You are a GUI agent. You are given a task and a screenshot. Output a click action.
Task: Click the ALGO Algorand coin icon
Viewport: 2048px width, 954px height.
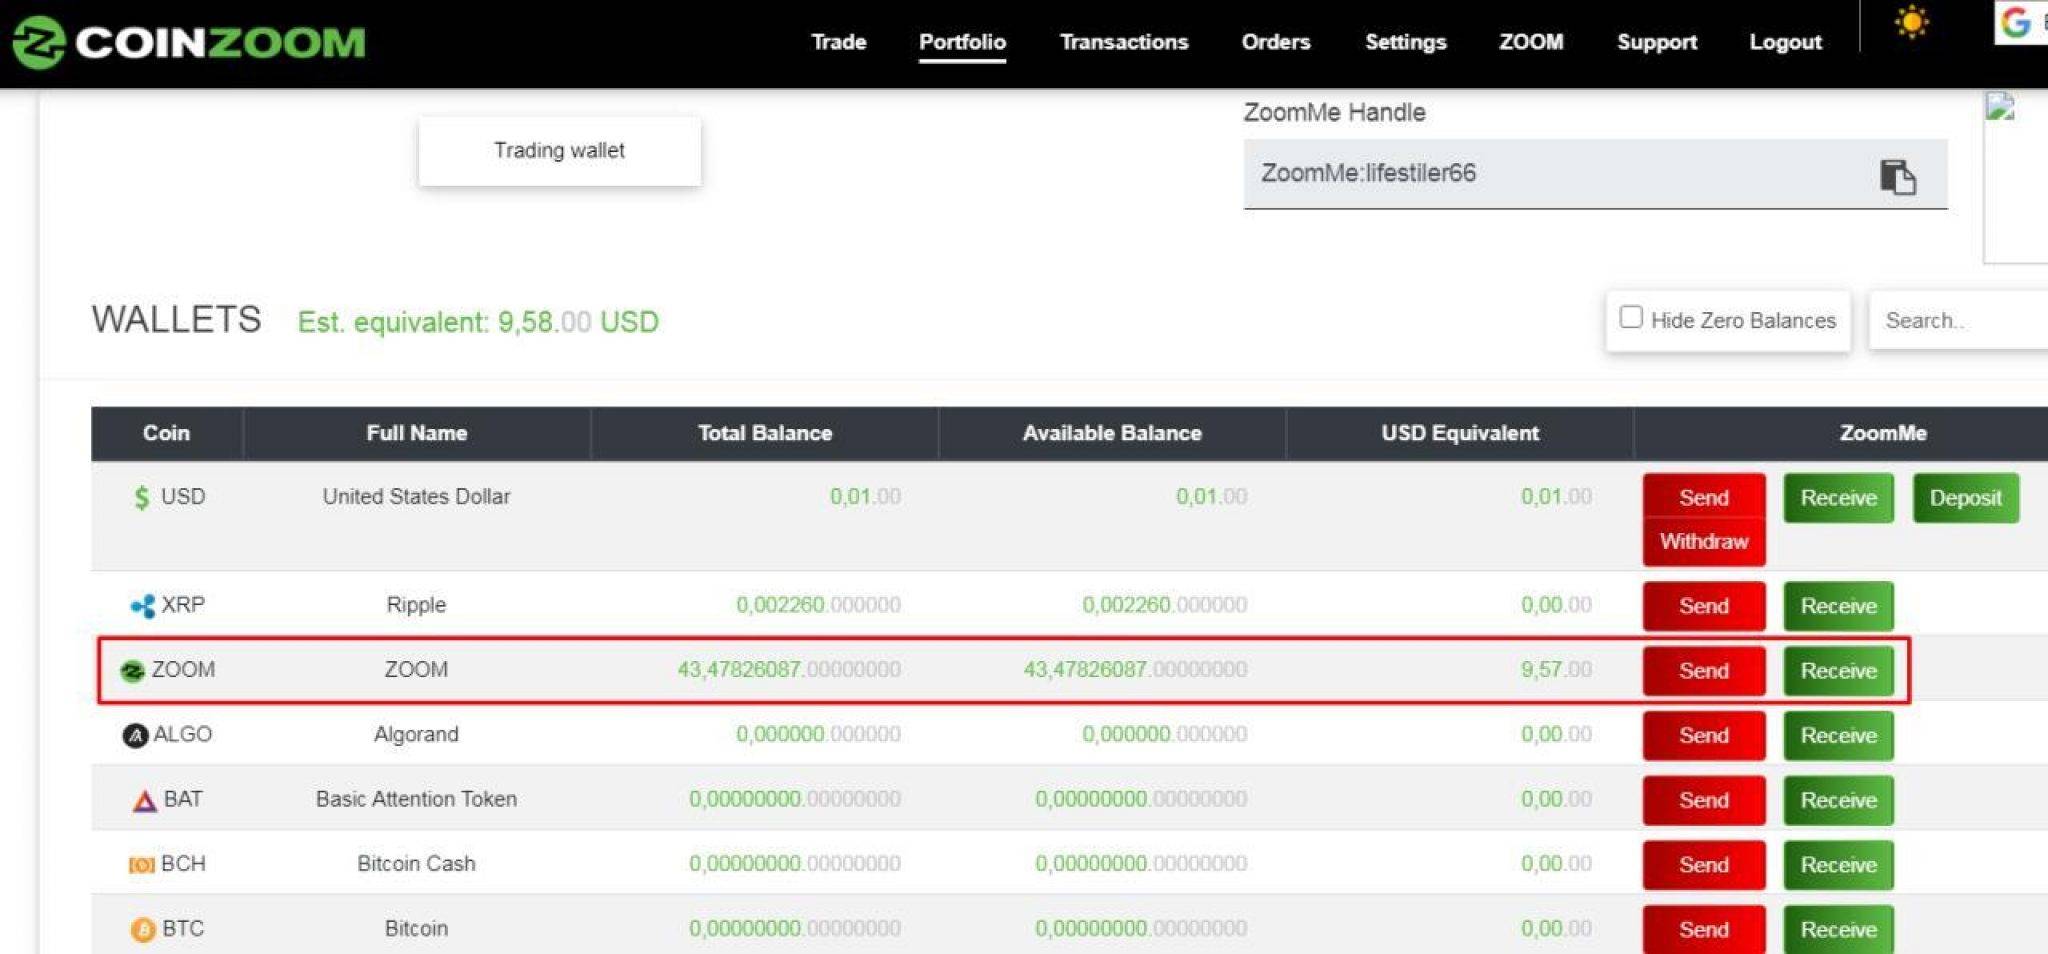pyautogui.click(x=135, y=735)
